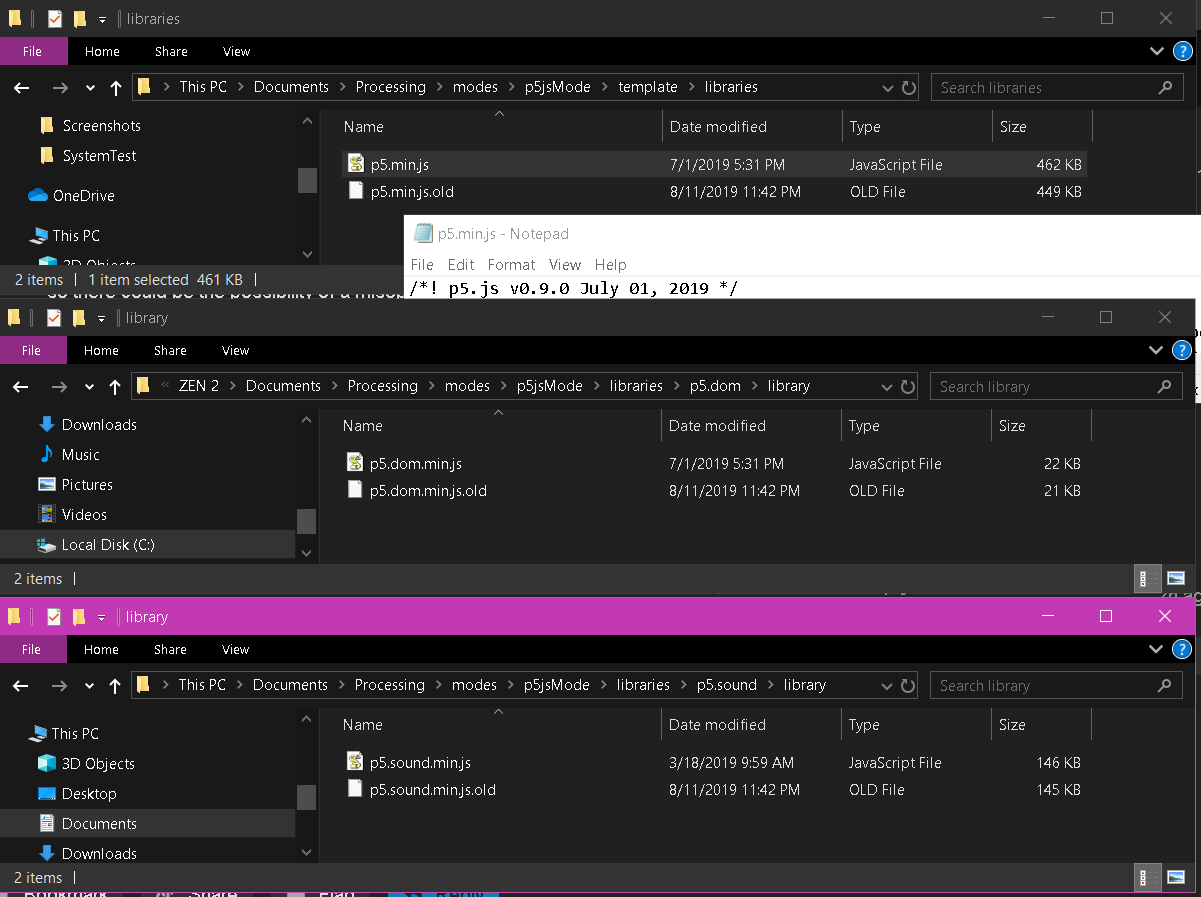Open help in libraries window ribbon

pyautogui.click(x=1181, y=51)
